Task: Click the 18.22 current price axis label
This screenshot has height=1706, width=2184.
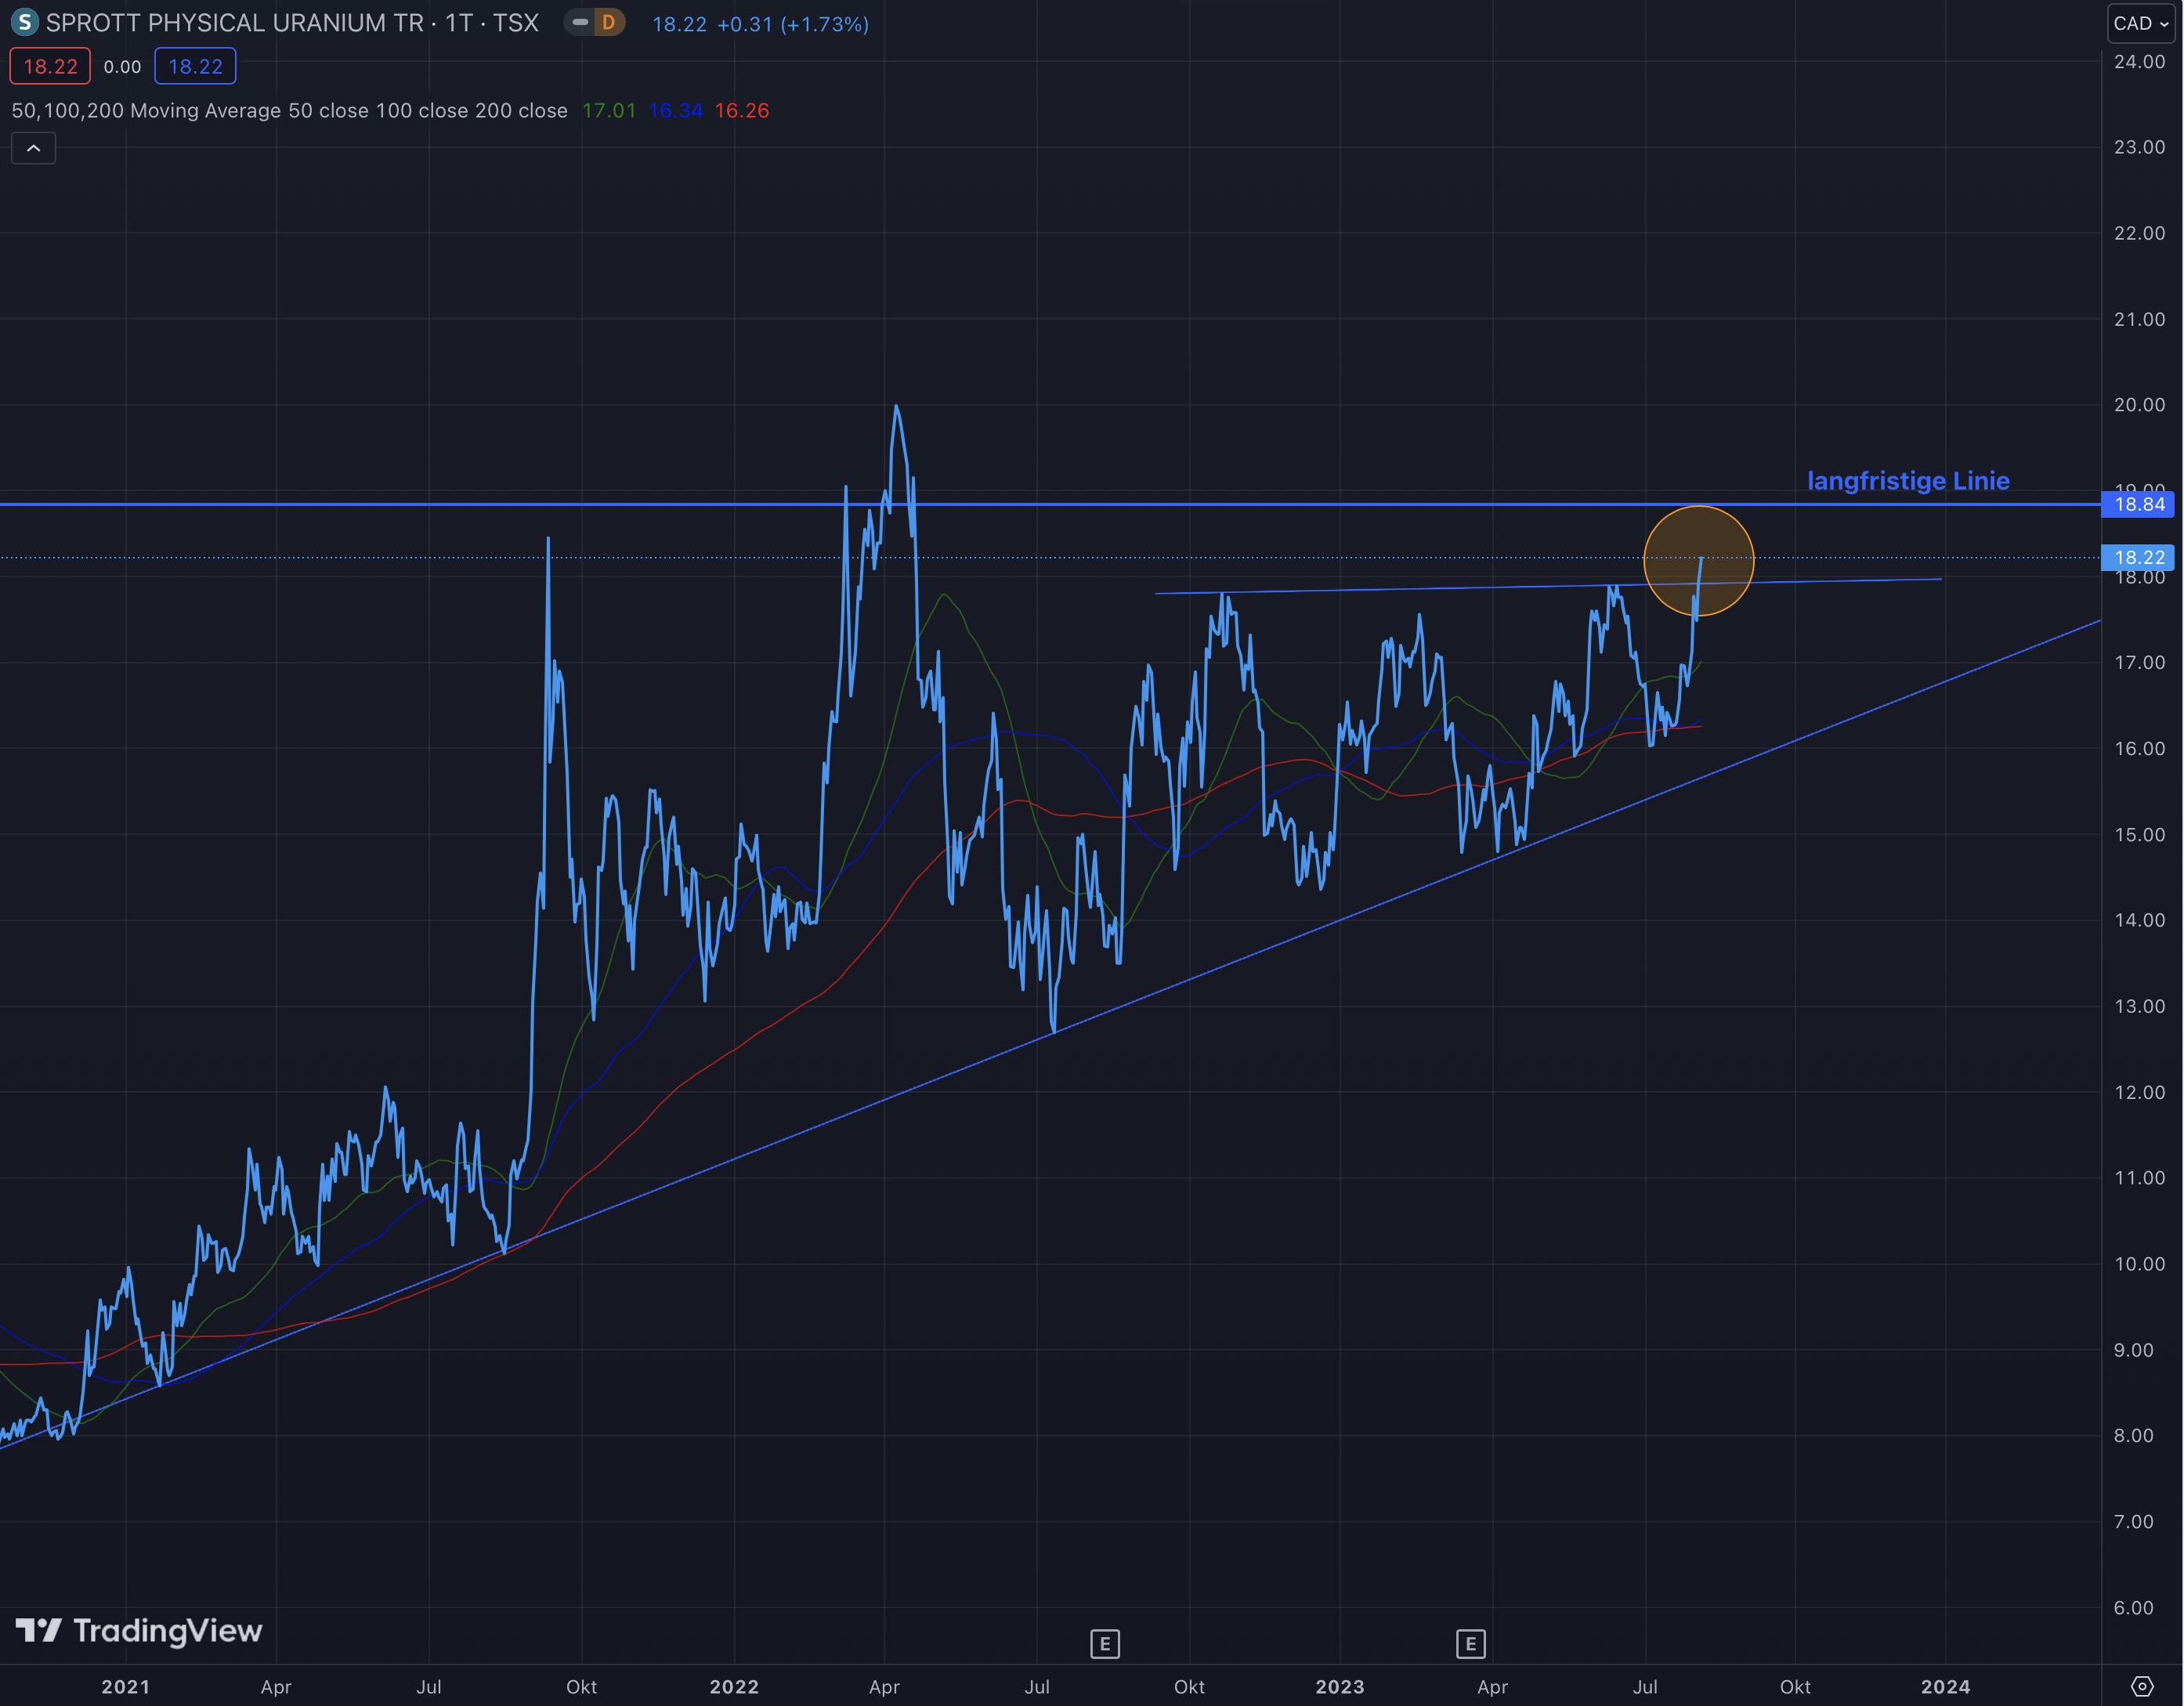Action: (2138, 557)
